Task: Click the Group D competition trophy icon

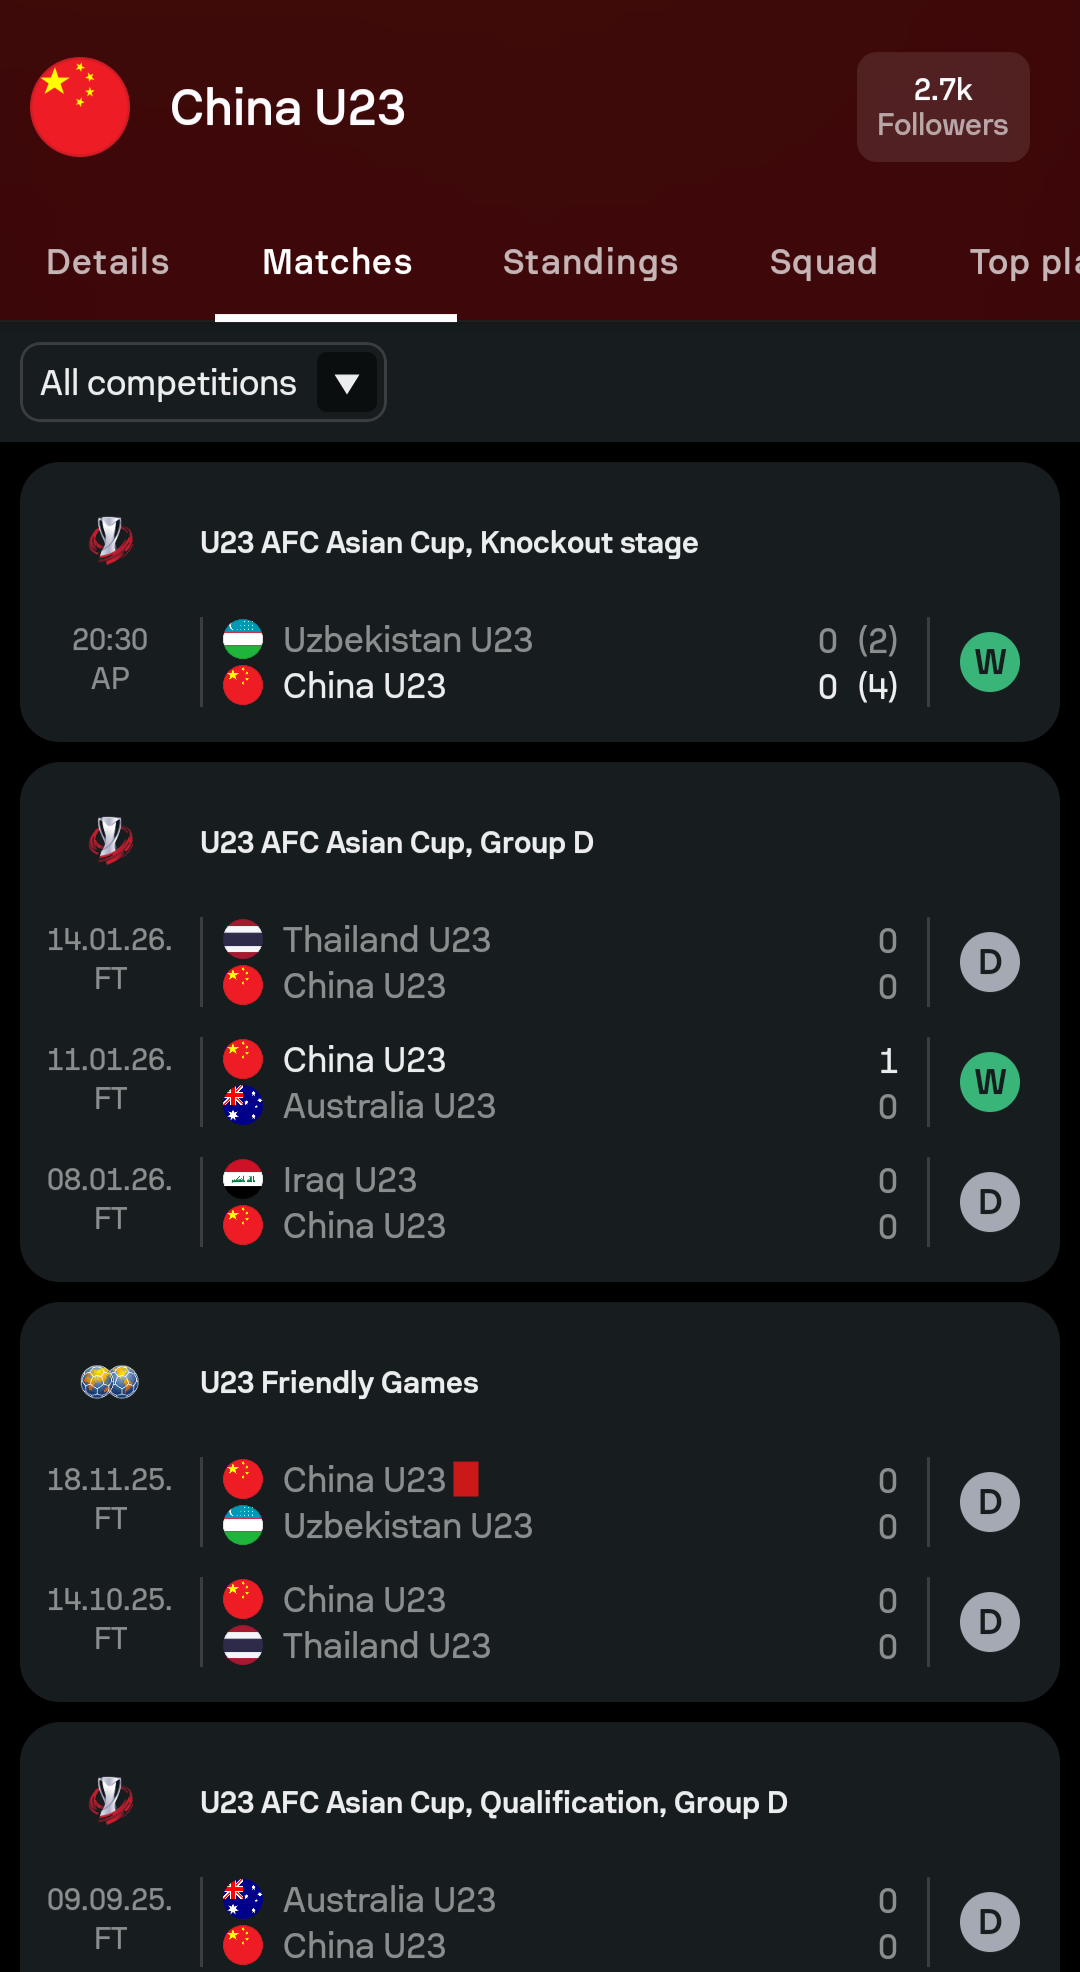Action: click(x=111, y=841)
